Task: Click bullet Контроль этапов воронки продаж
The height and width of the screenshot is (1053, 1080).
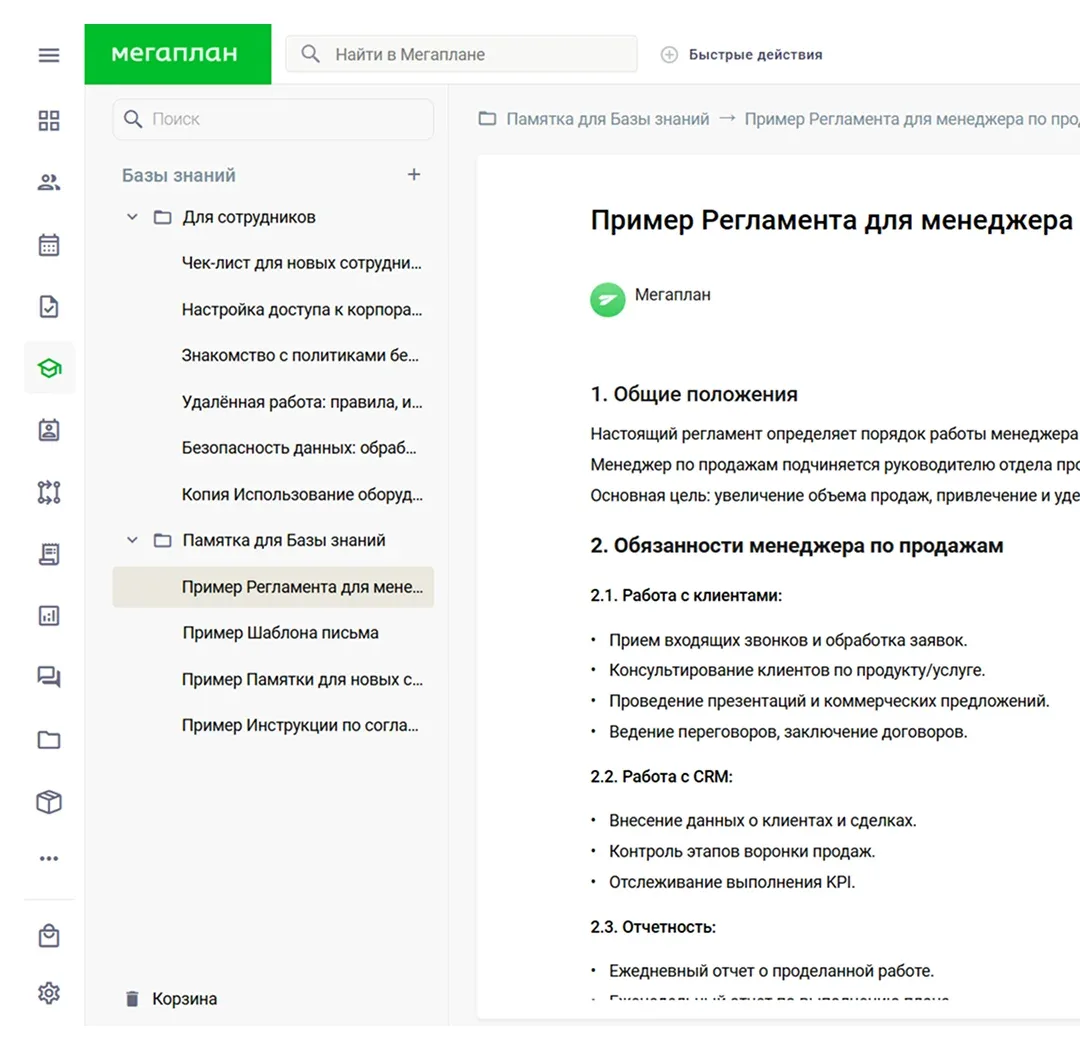Action: pyautogui.click(x=742, y=851)
